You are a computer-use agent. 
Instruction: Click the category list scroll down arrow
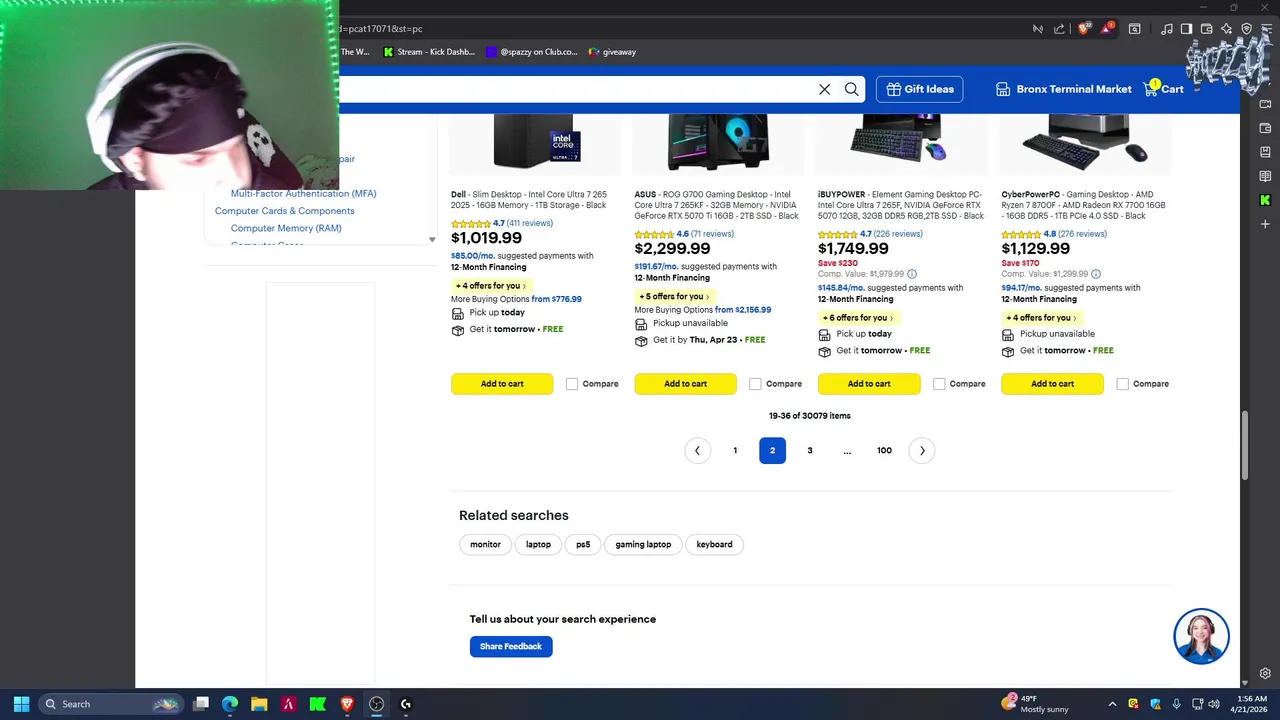[x=432, y=240]
